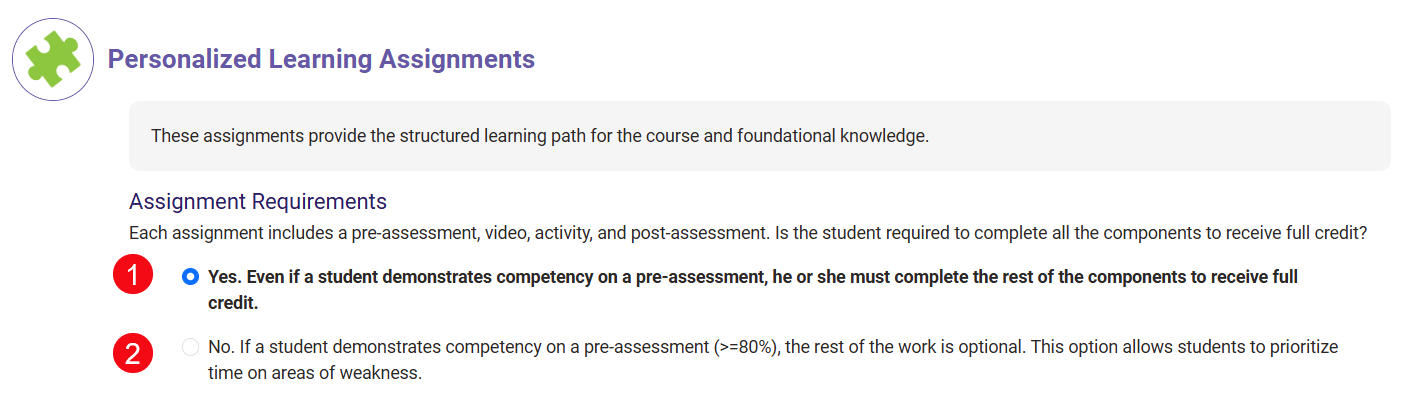The image size is (1409, 413).
Task: Click the bold word "Yes." in first option
Action: click(x=223, y=277)
